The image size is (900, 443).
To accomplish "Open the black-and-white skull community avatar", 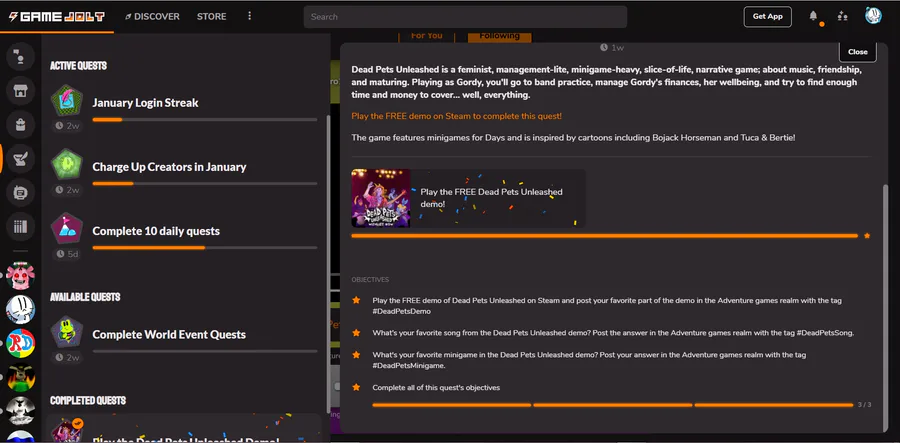I will [21, 410].
